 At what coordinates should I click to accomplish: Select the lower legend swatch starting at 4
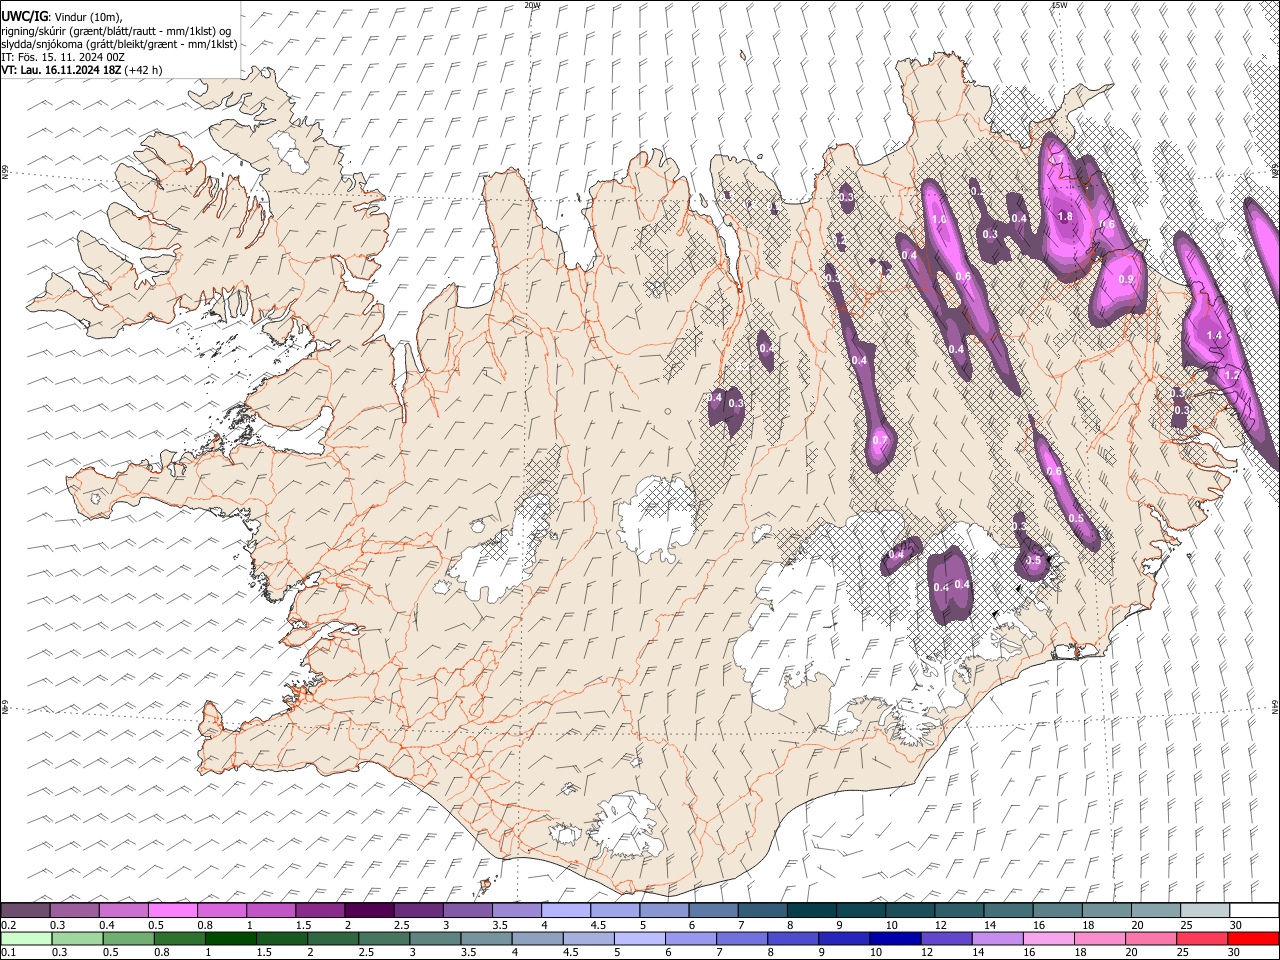[537, 938]
